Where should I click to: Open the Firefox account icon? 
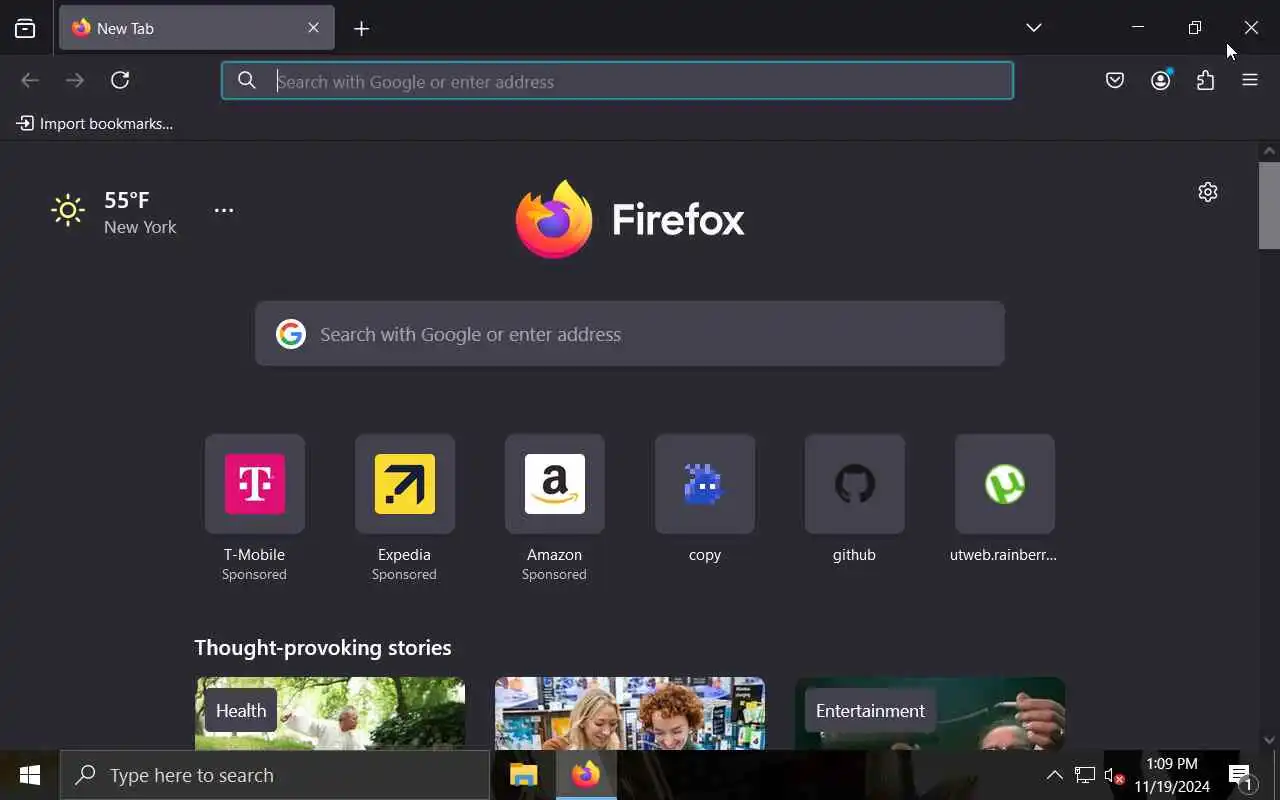tap(1161, 80)
